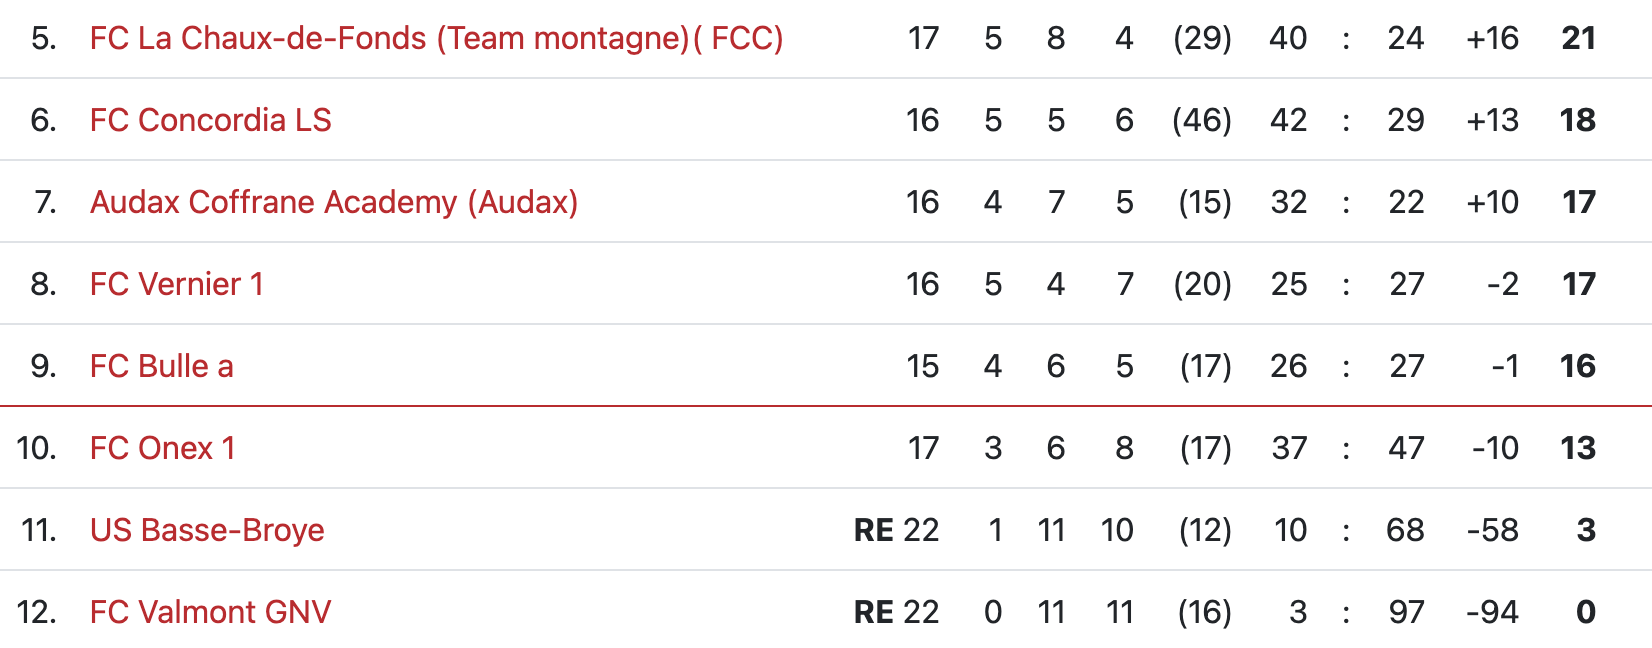Select the +10 goal difference for Audax

pyautogui.click(x=1492, y=202)
